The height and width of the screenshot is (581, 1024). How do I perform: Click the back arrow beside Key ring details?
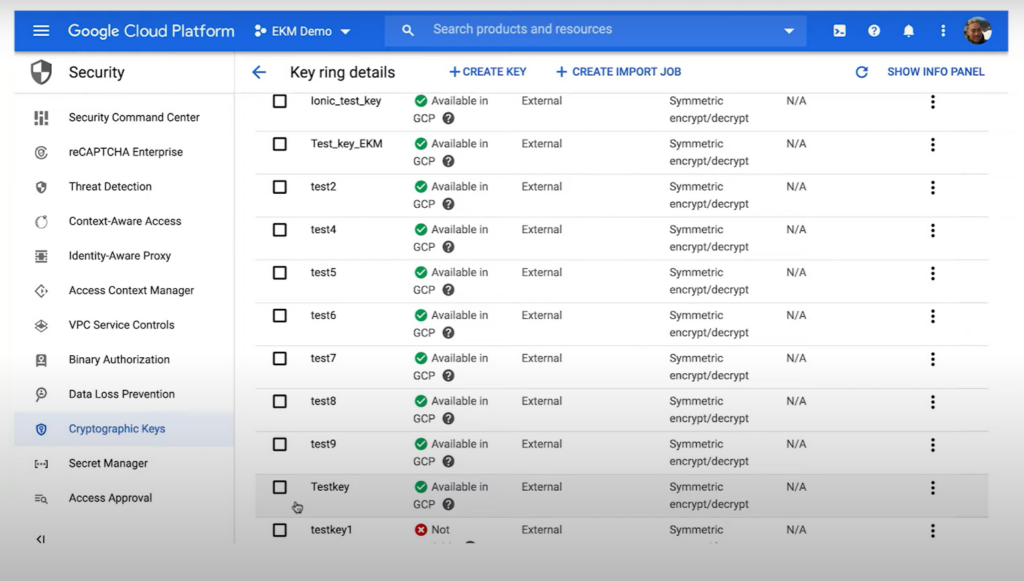259,72
